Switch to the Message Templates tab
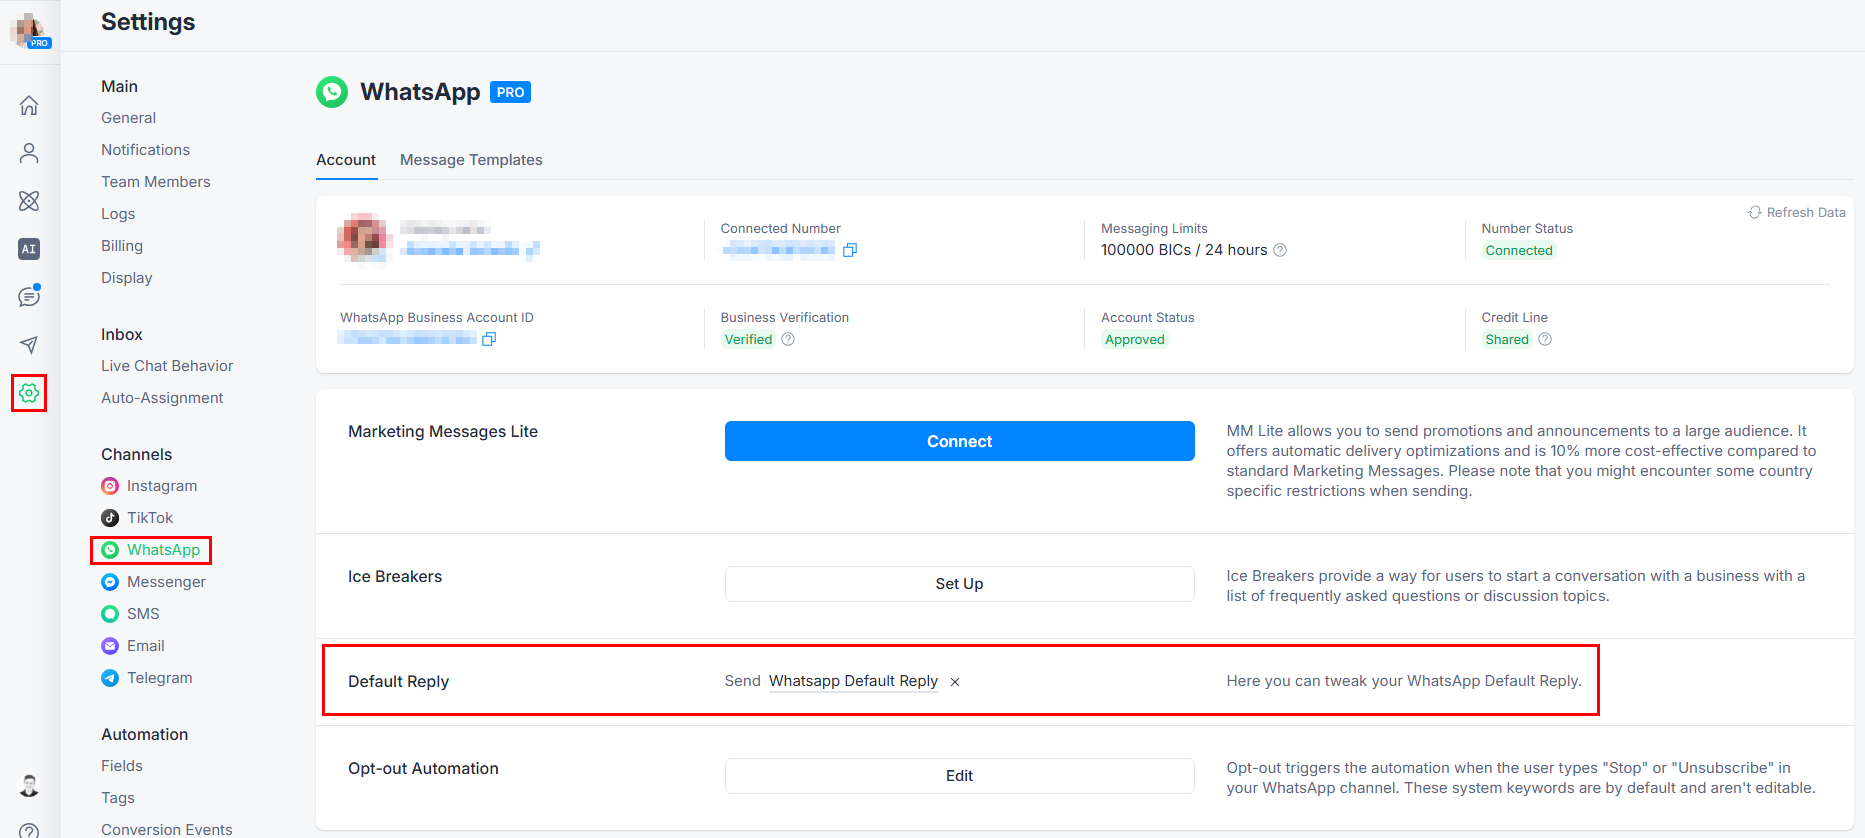This screenshot has height=838, width=1865. [x=471, y=160]
